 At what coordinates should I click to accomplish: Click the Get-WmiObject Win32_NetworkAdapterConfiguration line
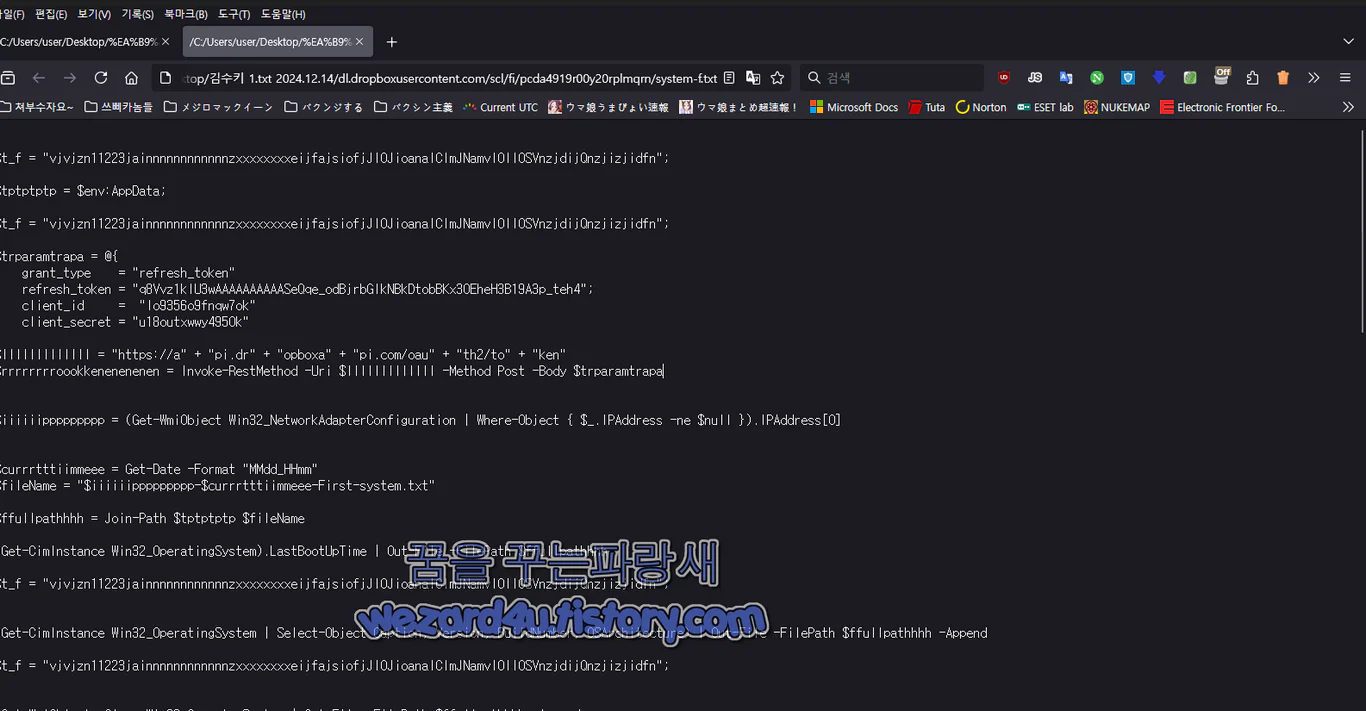(x=420, y=420)
